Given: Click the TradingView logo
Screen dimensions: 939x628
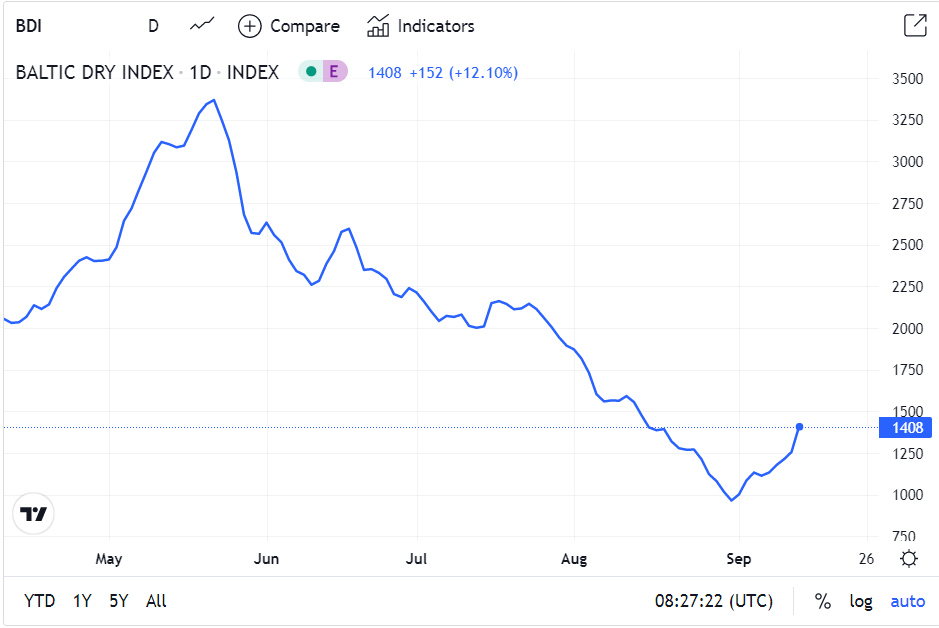Looking at the screenshot, I should pyautogui.click(x=34, y=514).
